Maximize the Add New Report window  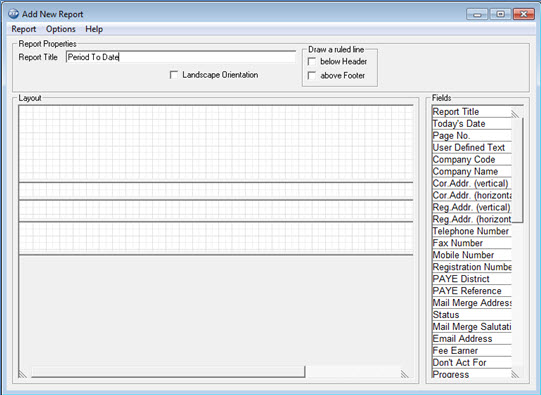(x=500, y=14)
